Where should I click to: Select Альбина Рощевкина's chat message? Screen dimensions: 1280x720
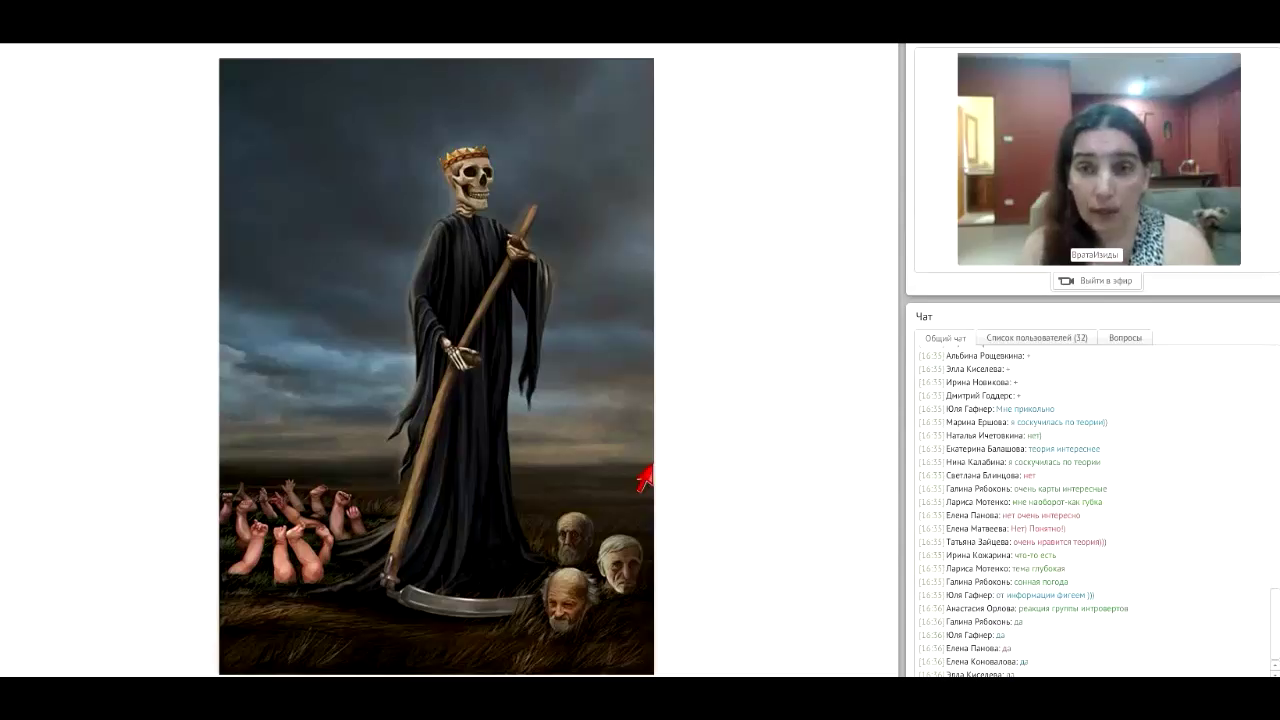pos(974,356)
